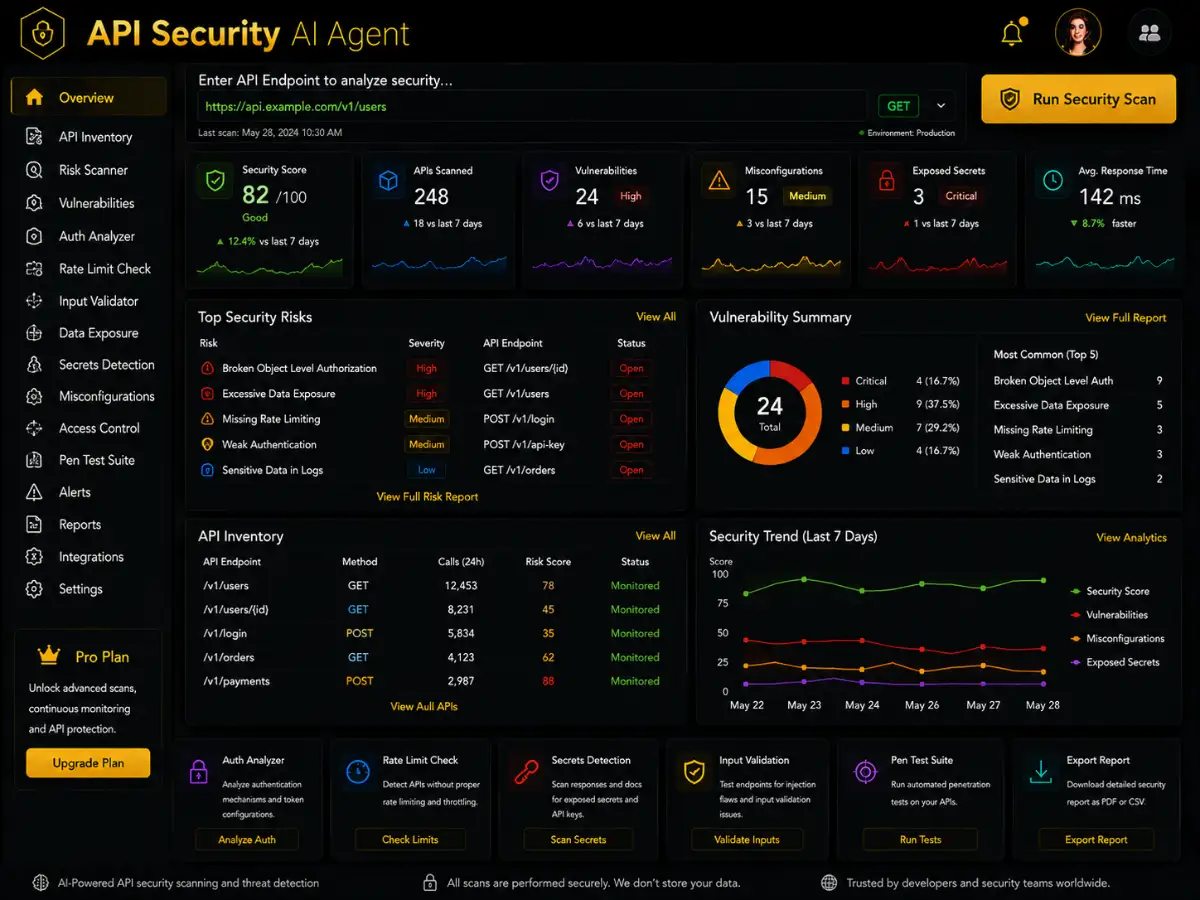Click the APIs Scanned cube icon

[x=387, y=182]
